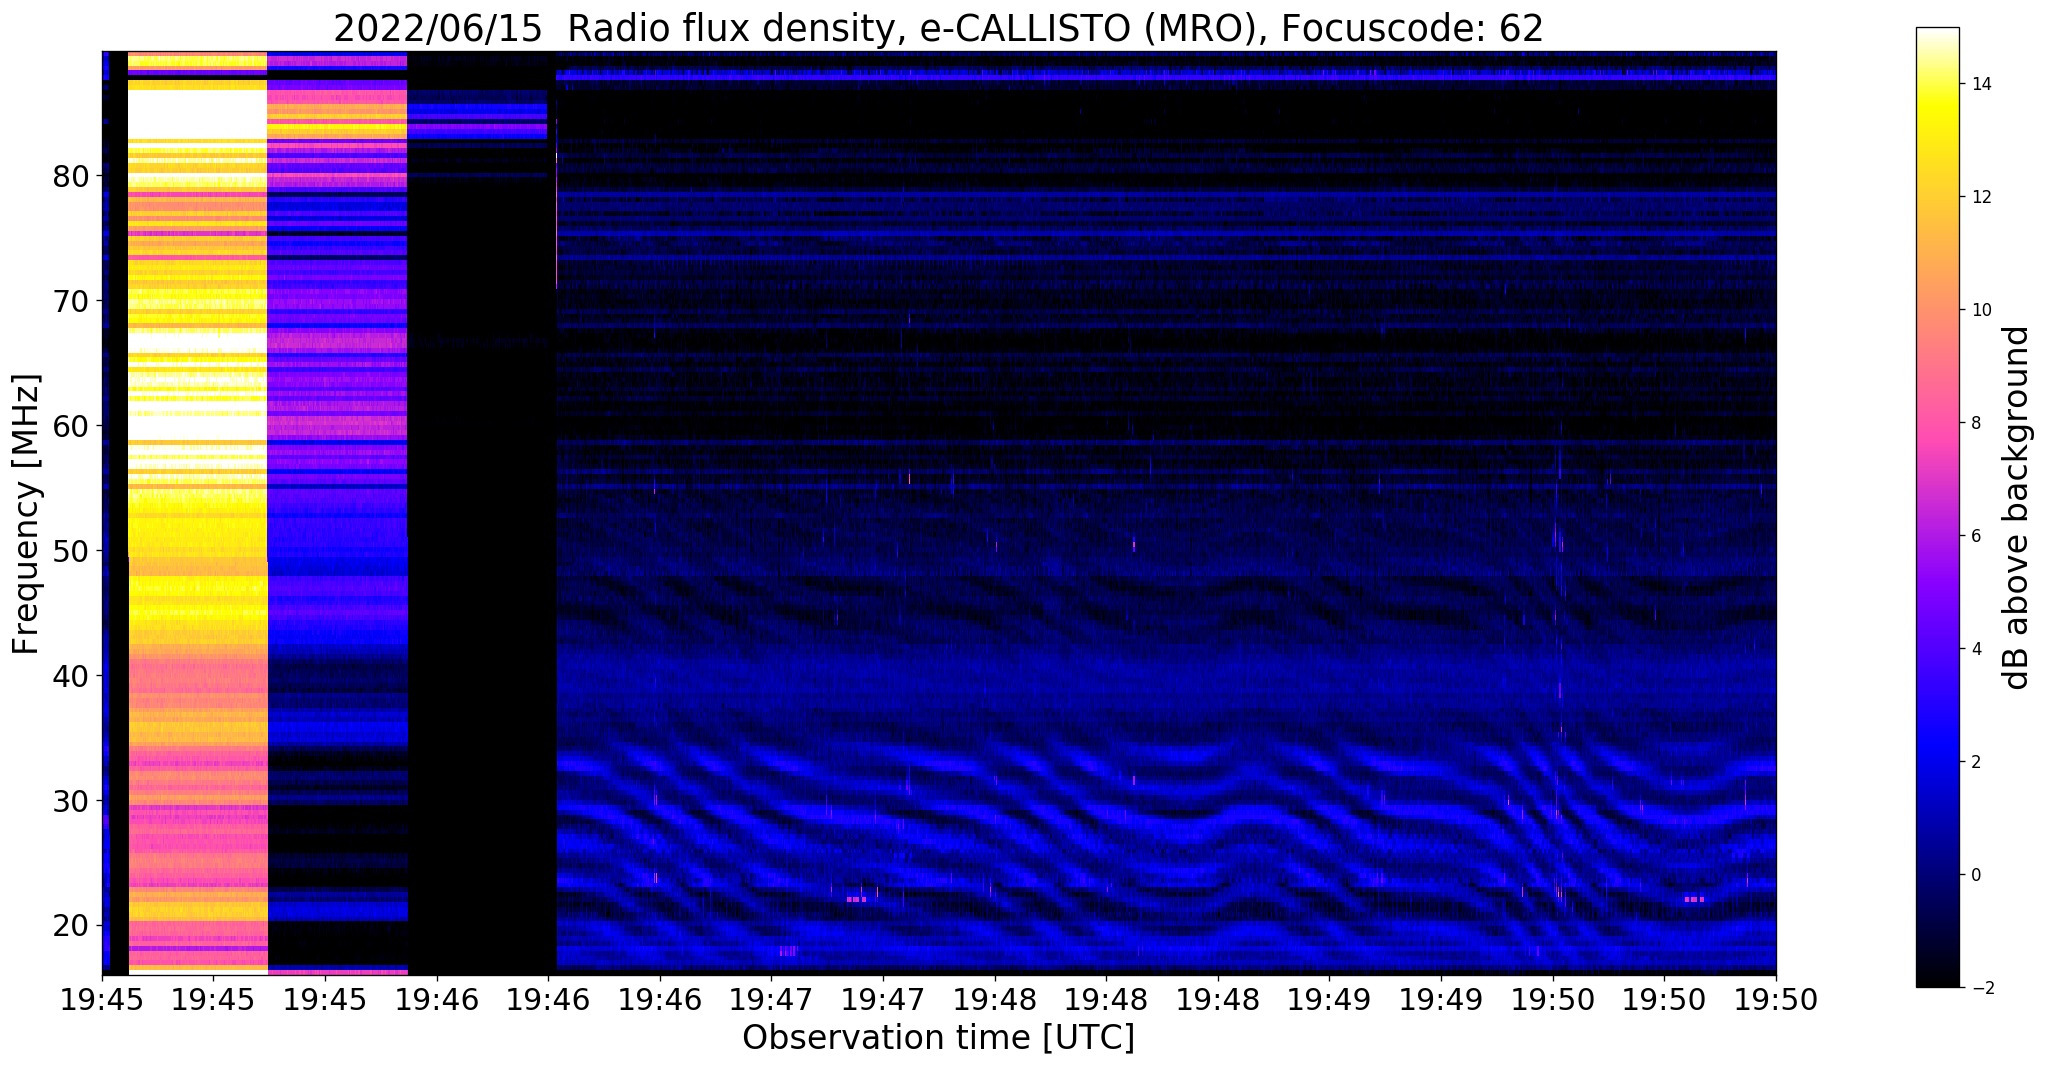
Task: Click the 50 tick on the frequency axis
Action: click(x=72, y=551)
